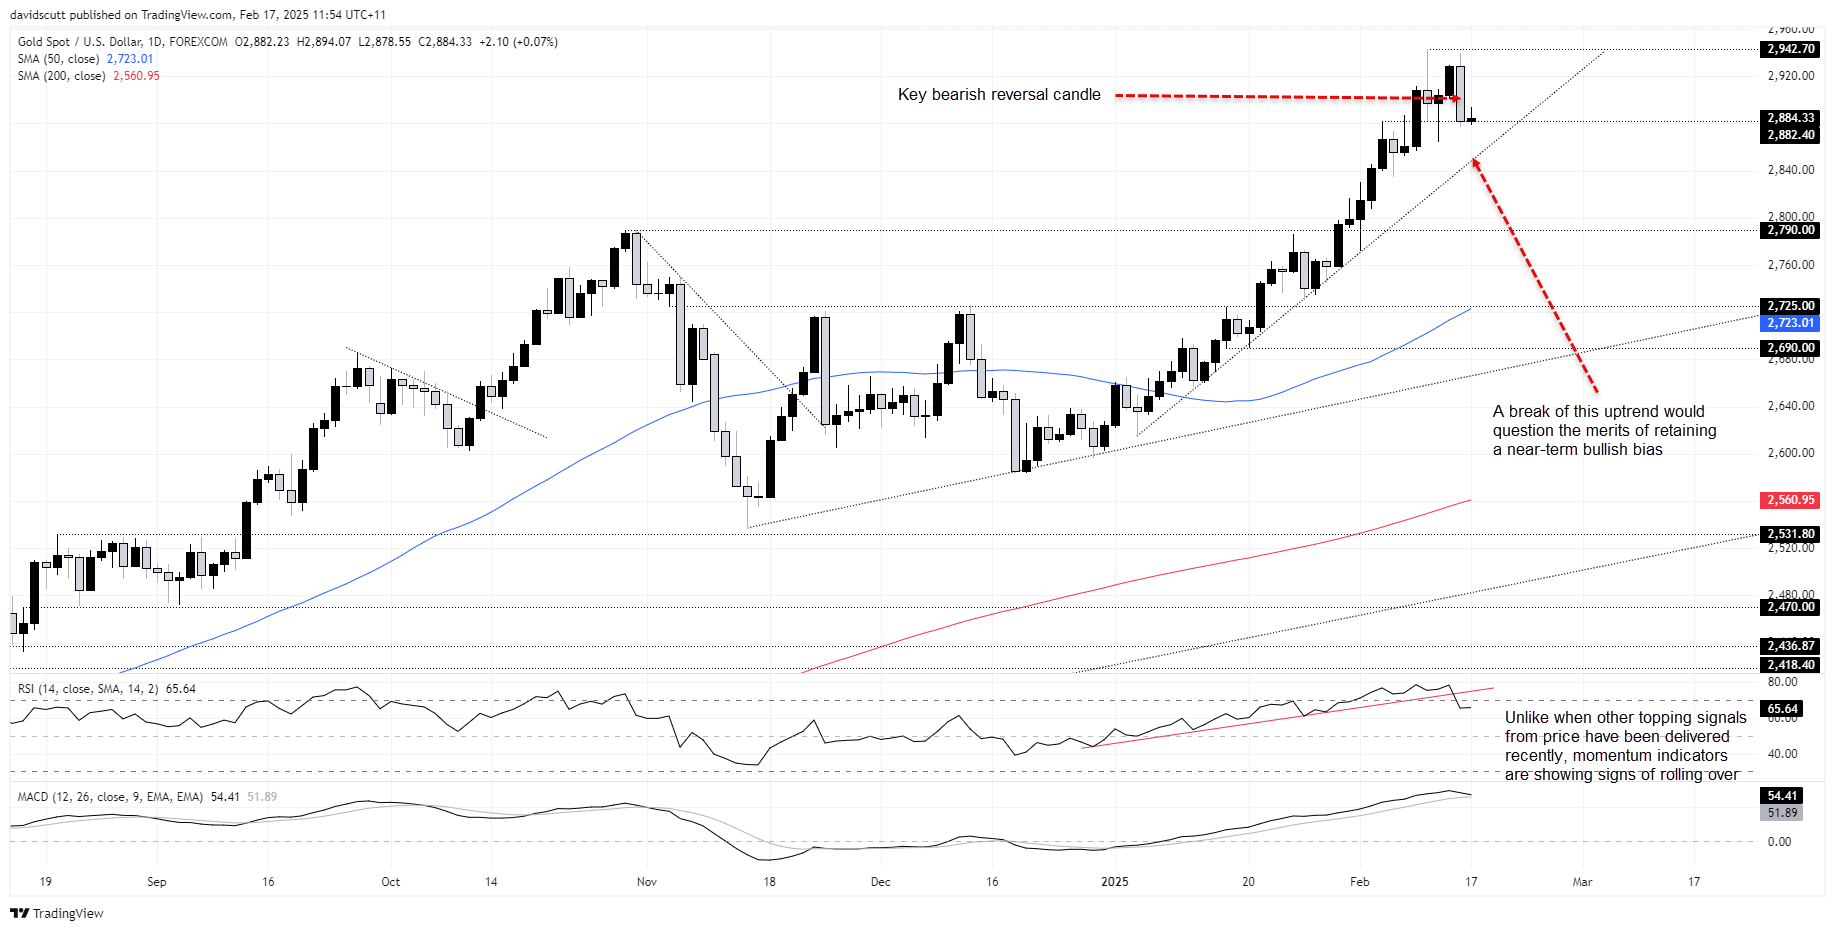Click the 2,725.00 price level label
The width and height of the screenshot is (1835, 931).
[1790, 306]
